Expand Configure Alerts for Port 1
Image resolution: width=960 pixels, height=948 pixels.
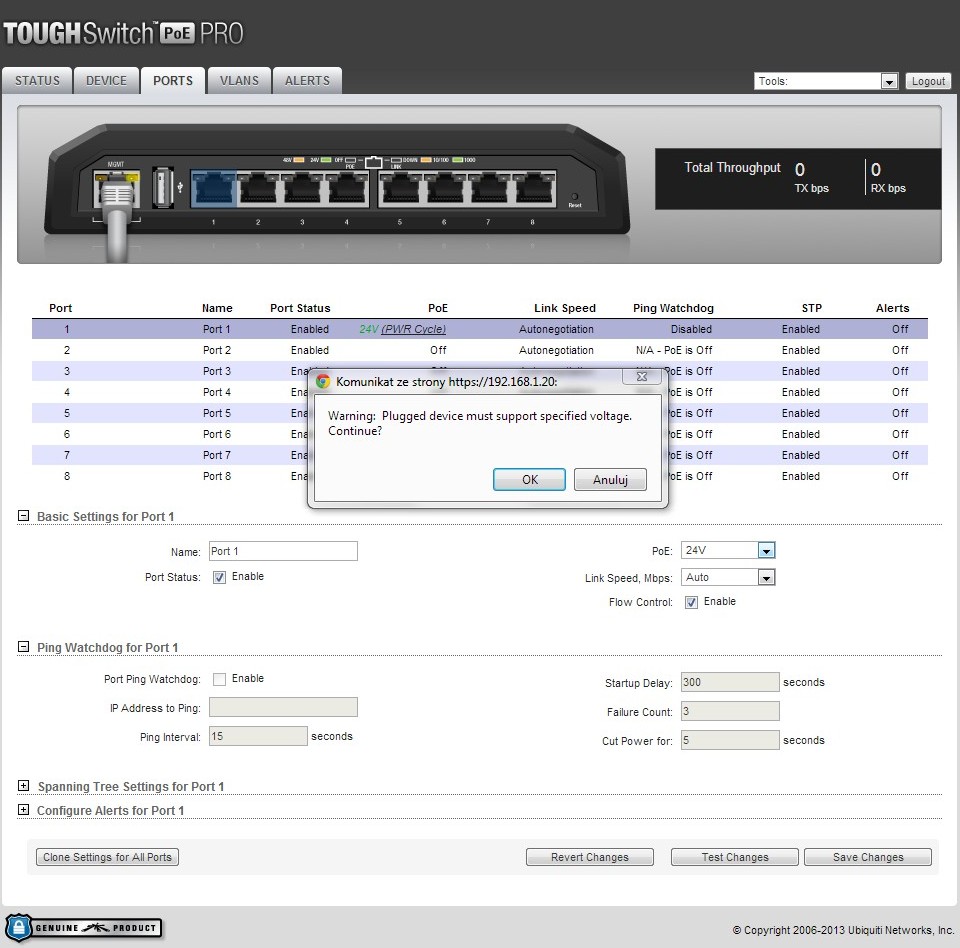point(23,810)
